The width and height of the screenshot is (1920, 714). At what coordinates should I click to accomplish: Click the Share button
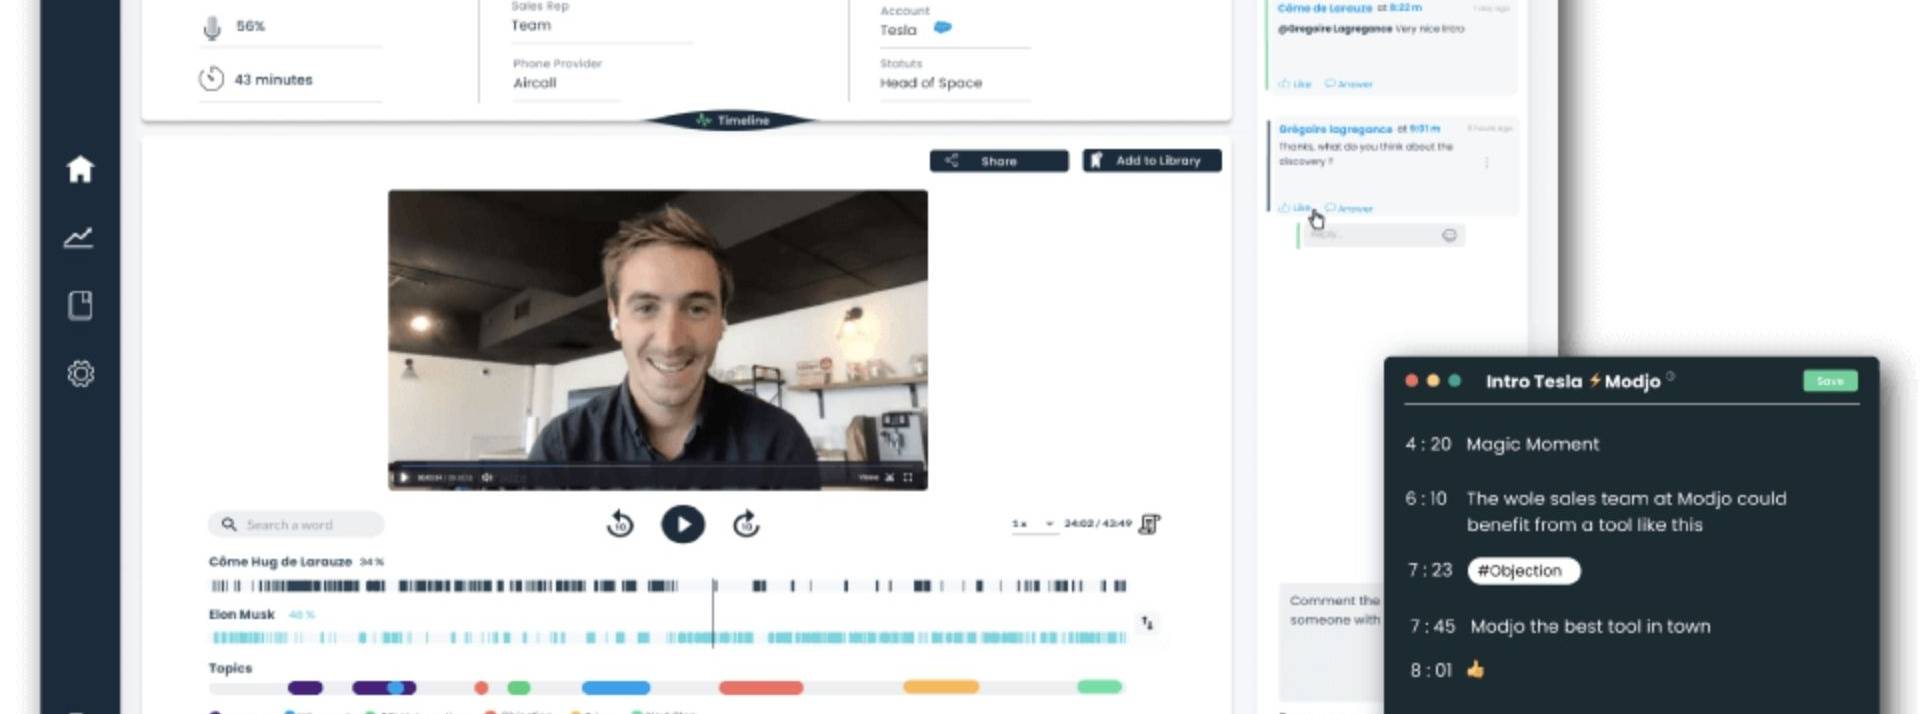(x=998, y=161)
